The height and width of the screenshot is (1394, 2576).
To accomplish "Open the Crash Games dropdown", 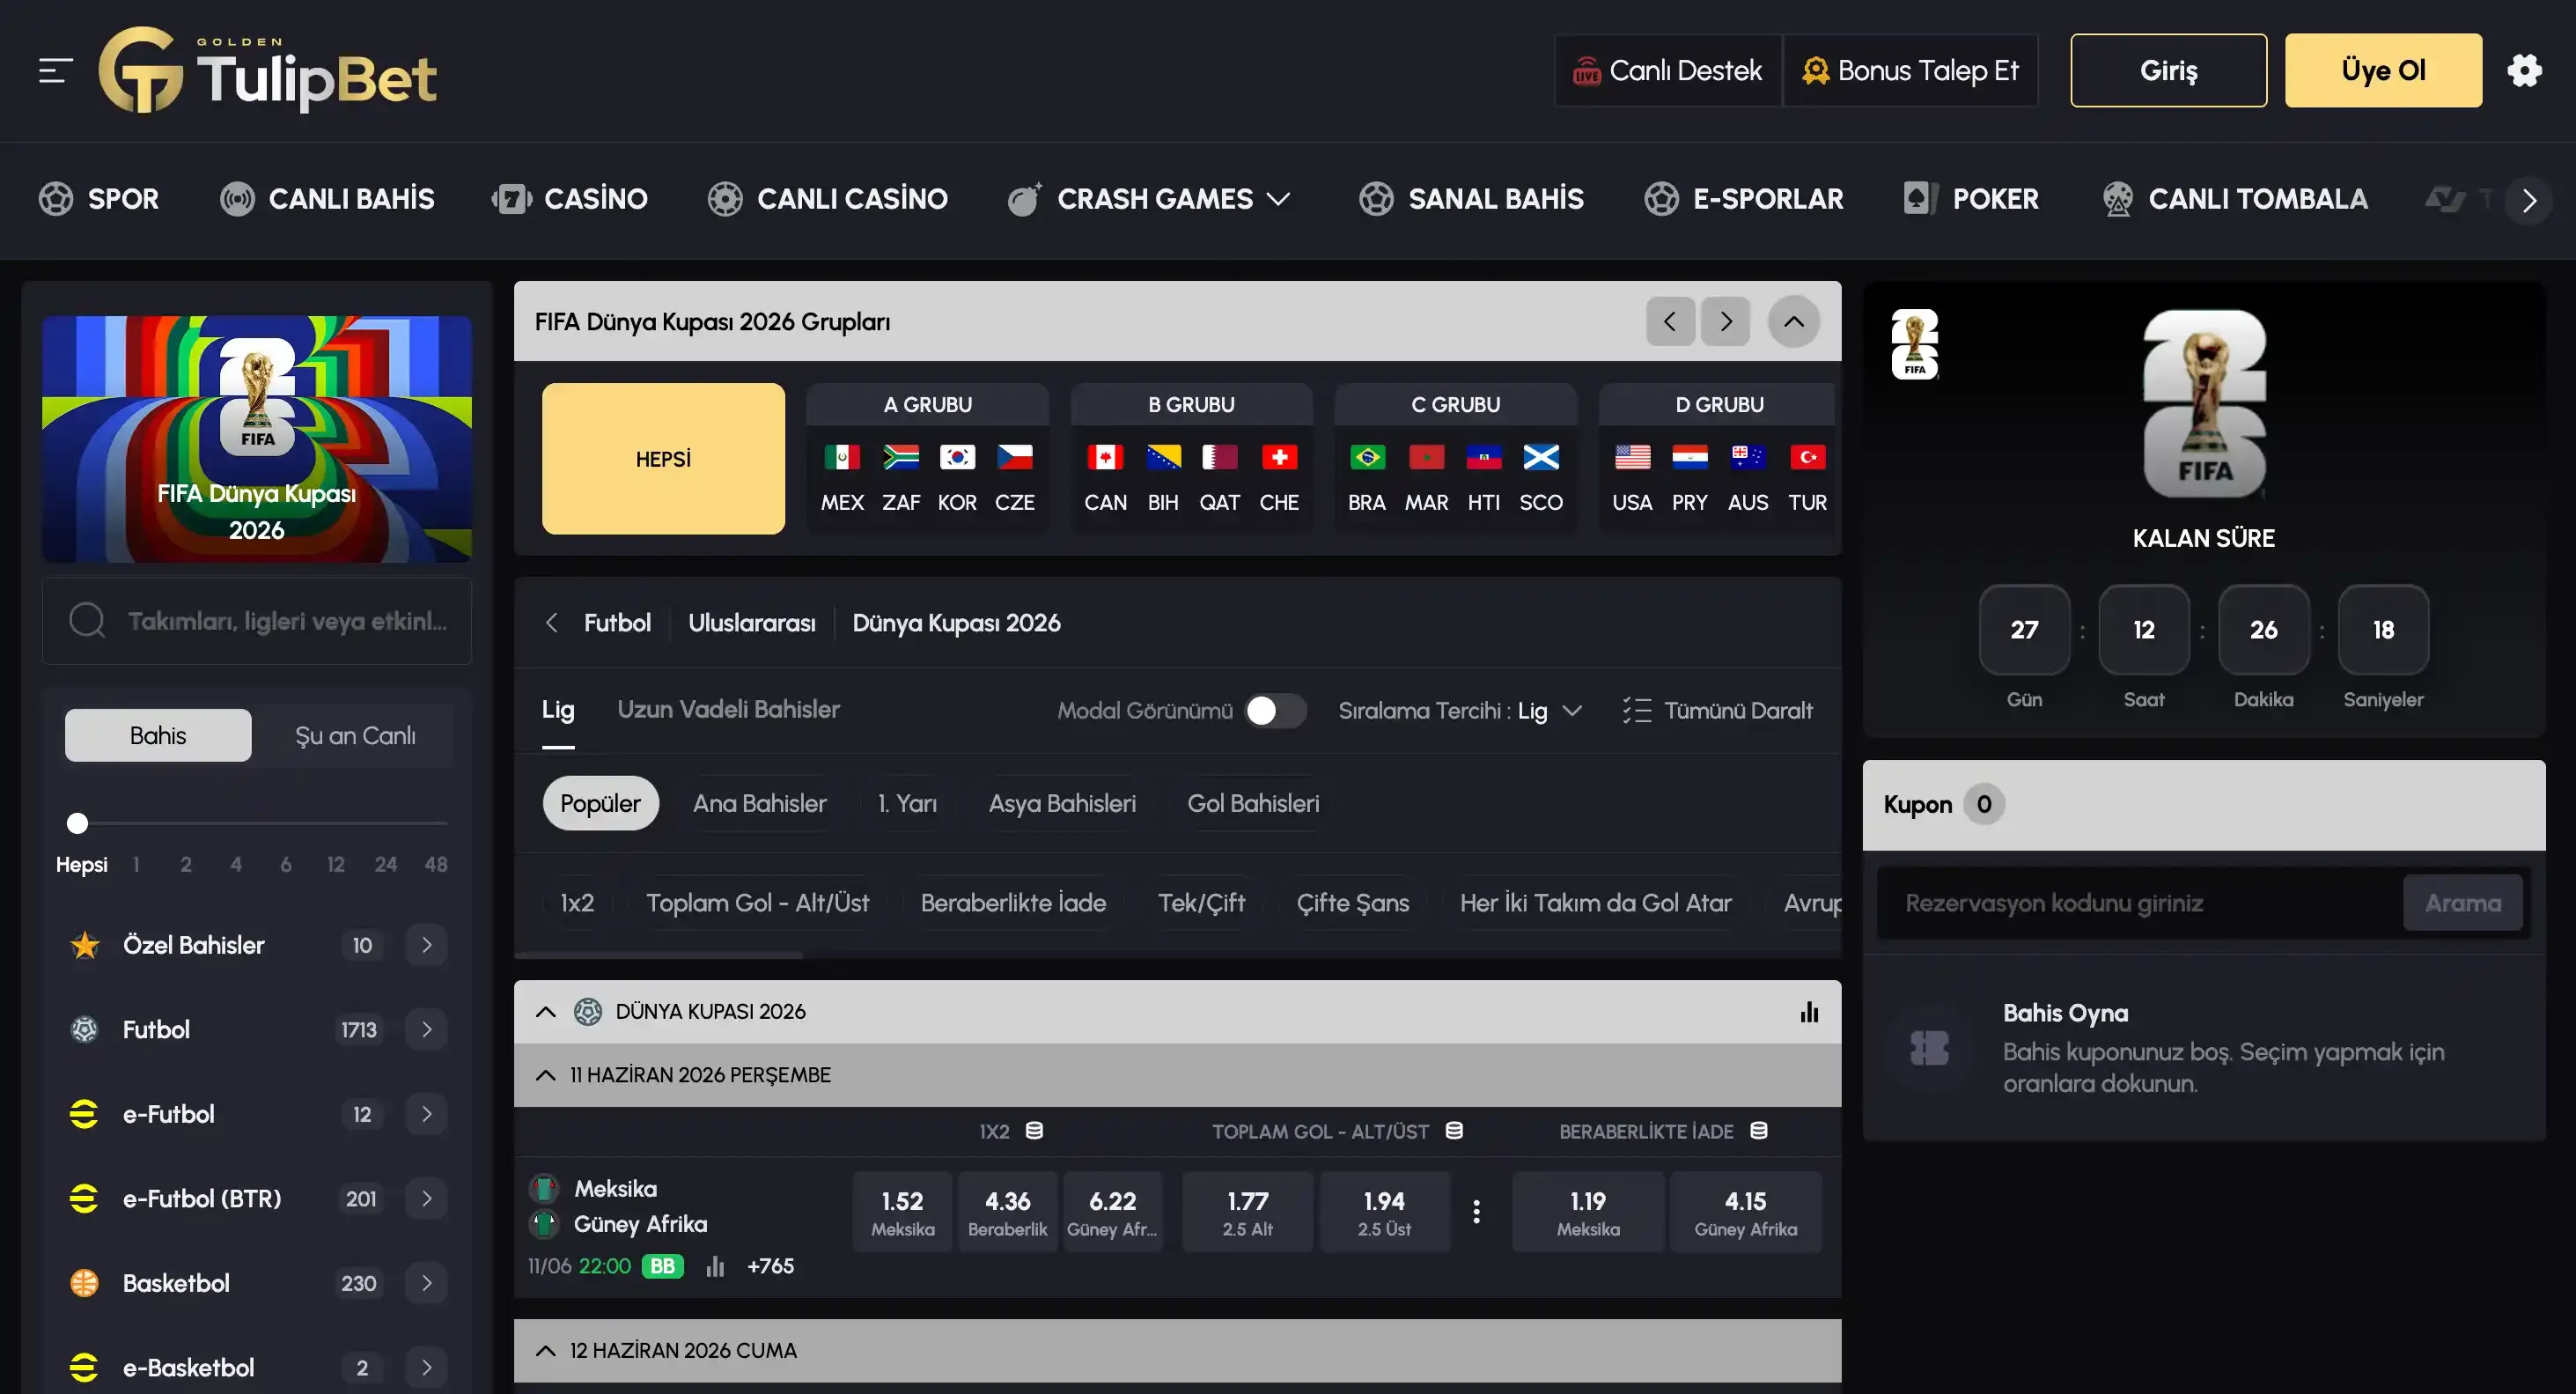I will [x=1150, y=199].
